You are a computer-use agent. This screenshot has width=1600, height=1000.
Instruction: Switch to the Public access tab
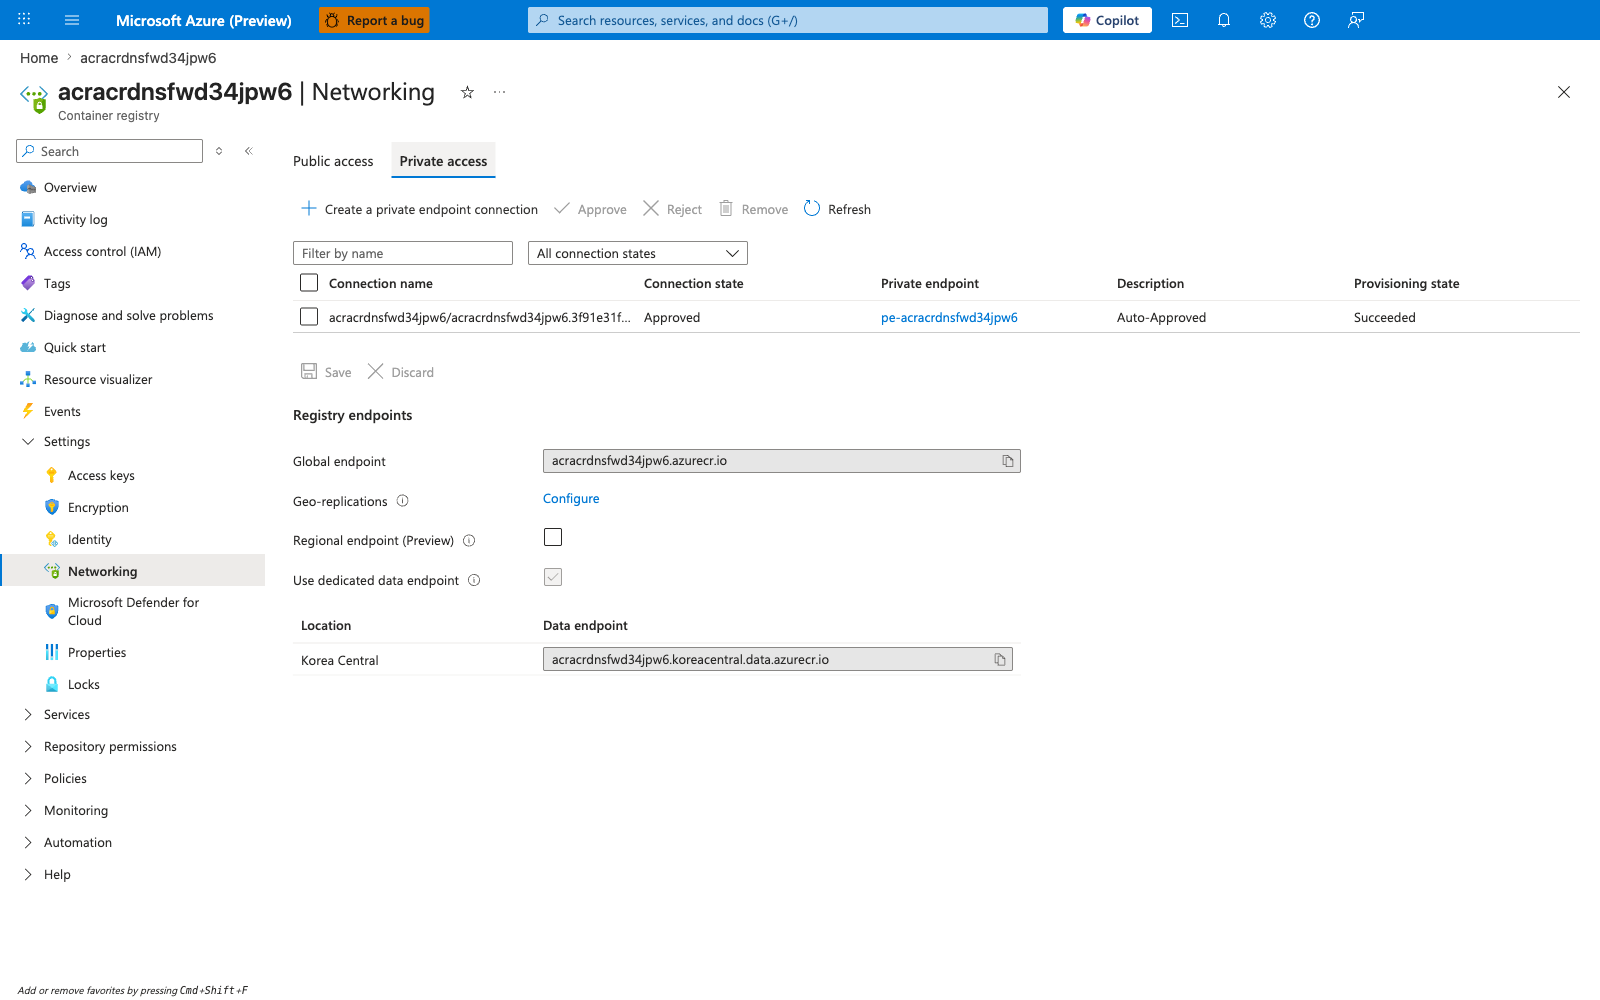click(333, 161)
